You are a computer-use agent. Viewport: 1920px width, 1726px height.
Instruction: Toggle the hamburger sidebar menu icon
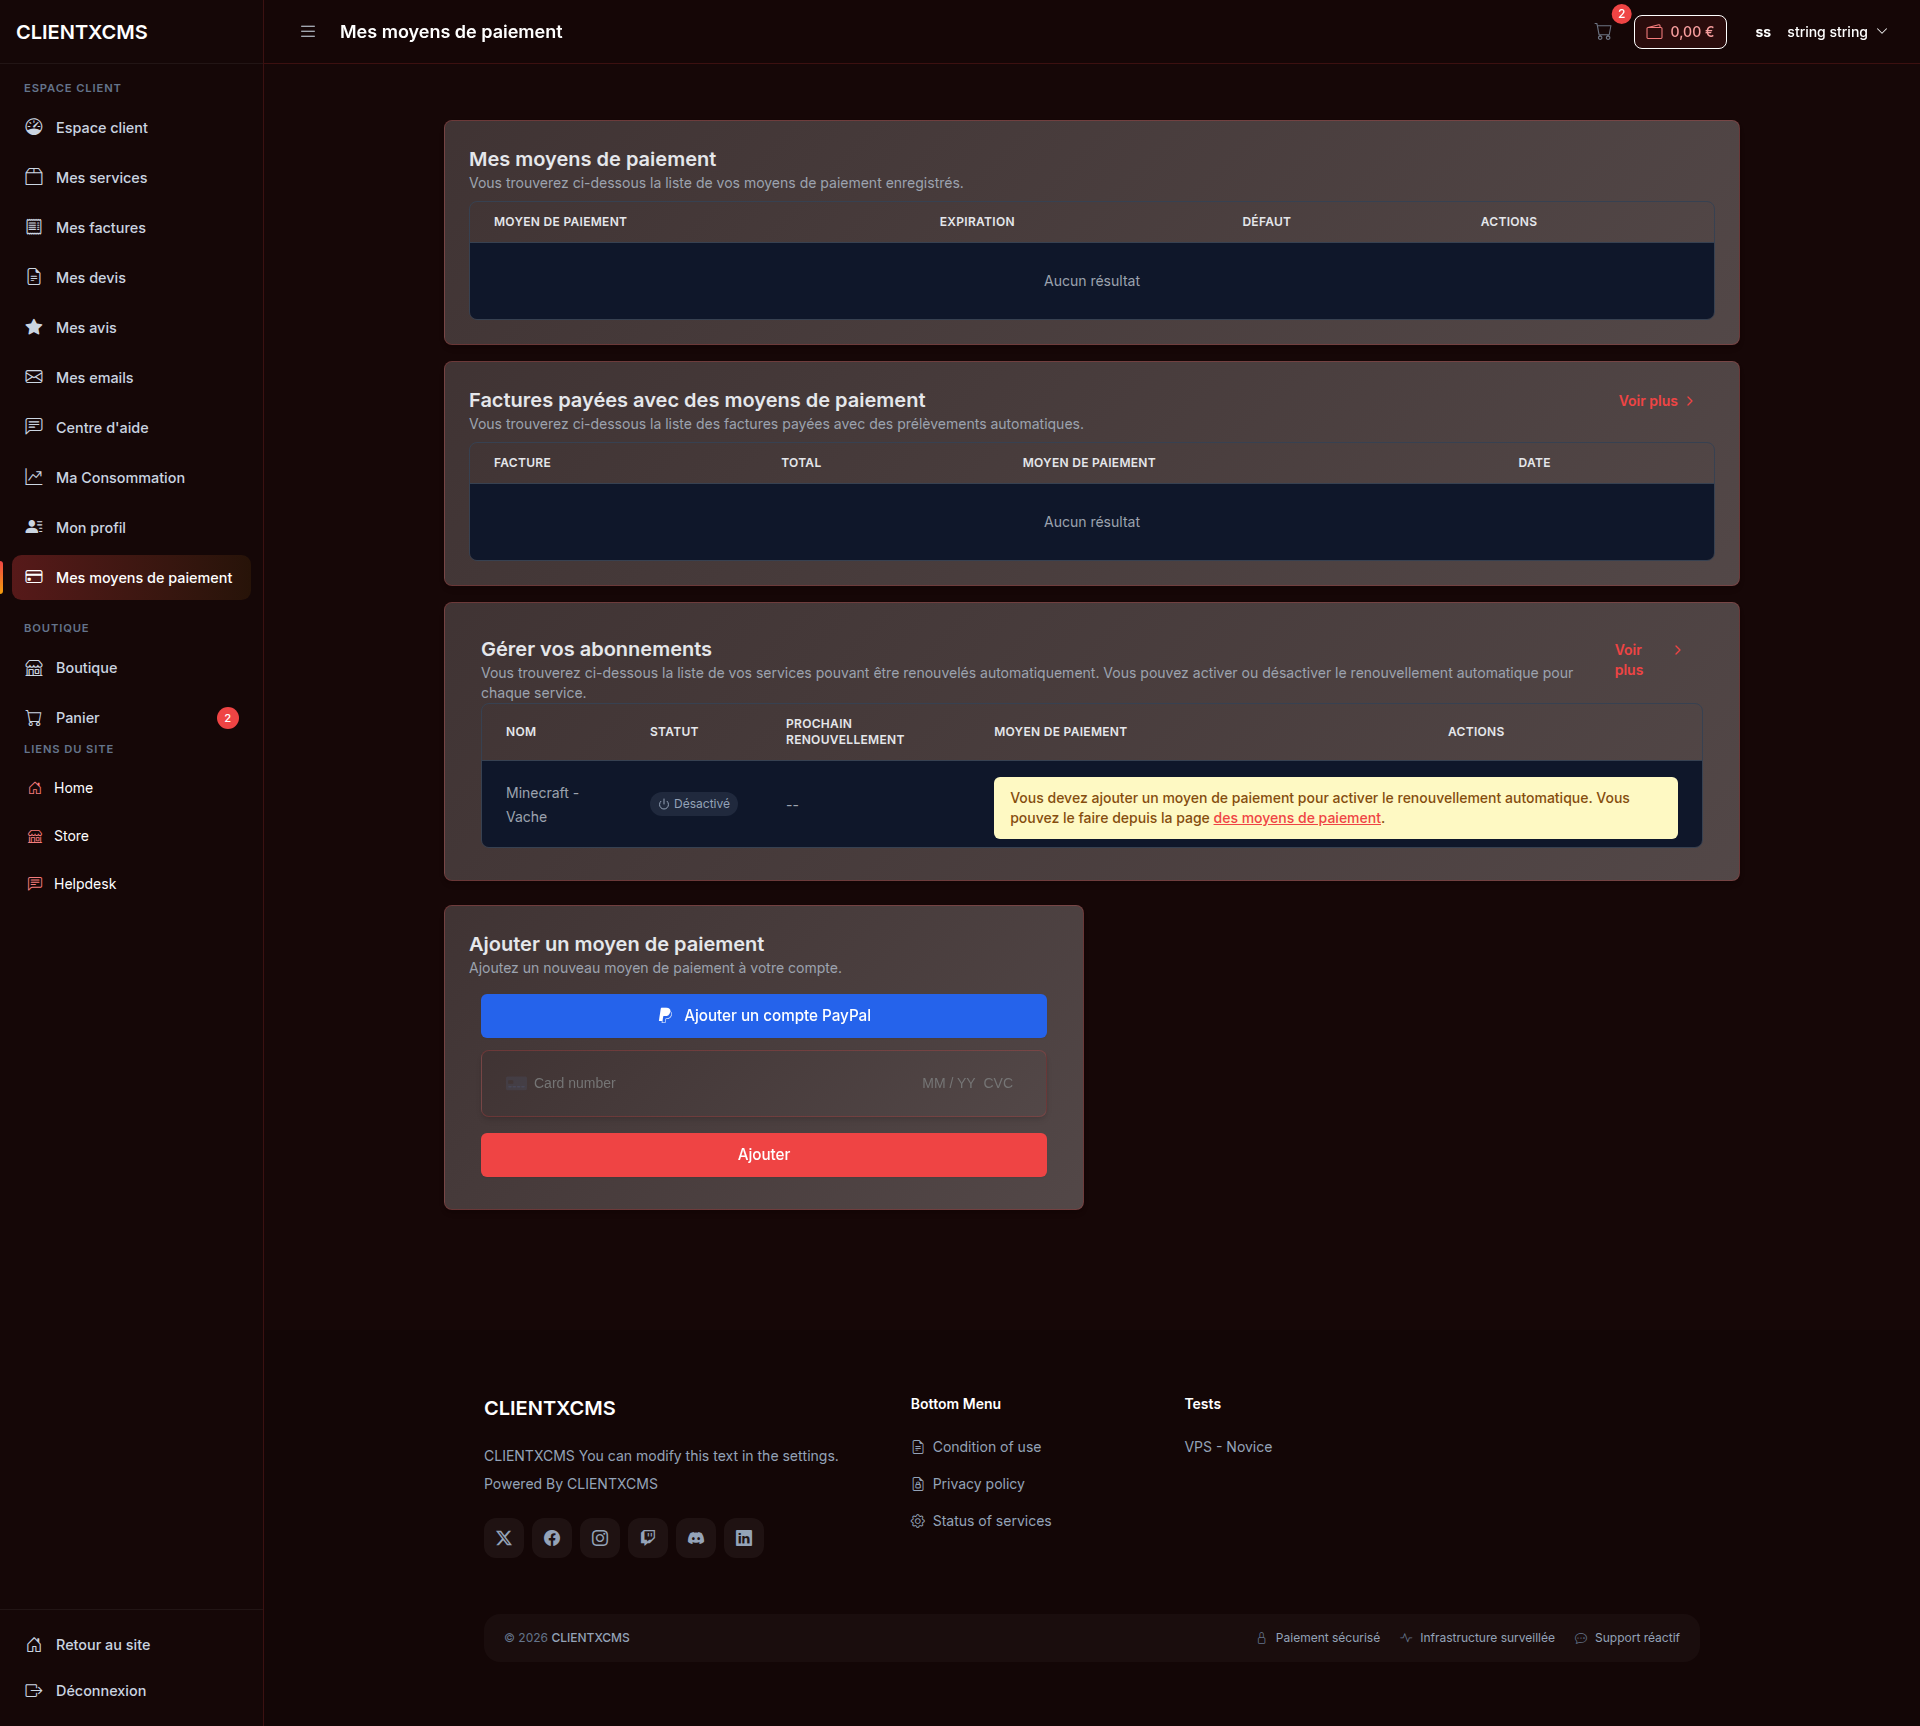[x=308, y=32]
